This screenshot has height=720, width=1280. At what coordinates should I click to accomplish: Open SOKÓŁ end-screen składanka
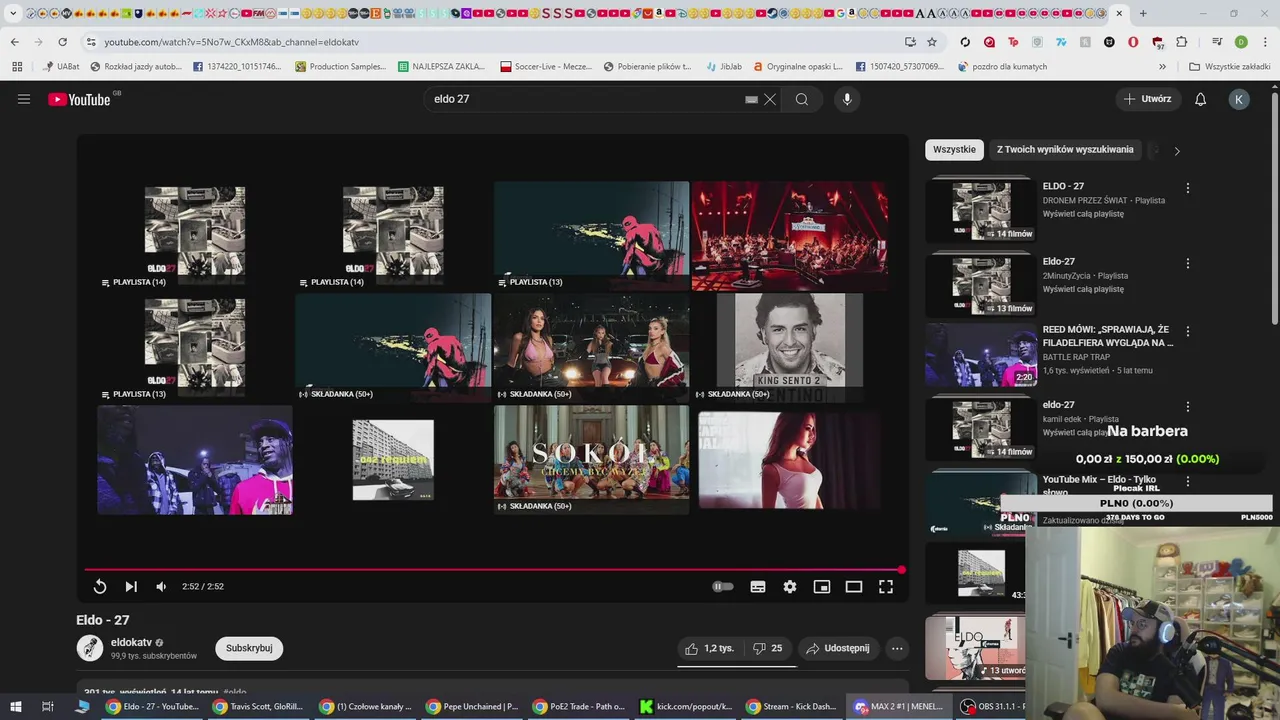[591, 459]
